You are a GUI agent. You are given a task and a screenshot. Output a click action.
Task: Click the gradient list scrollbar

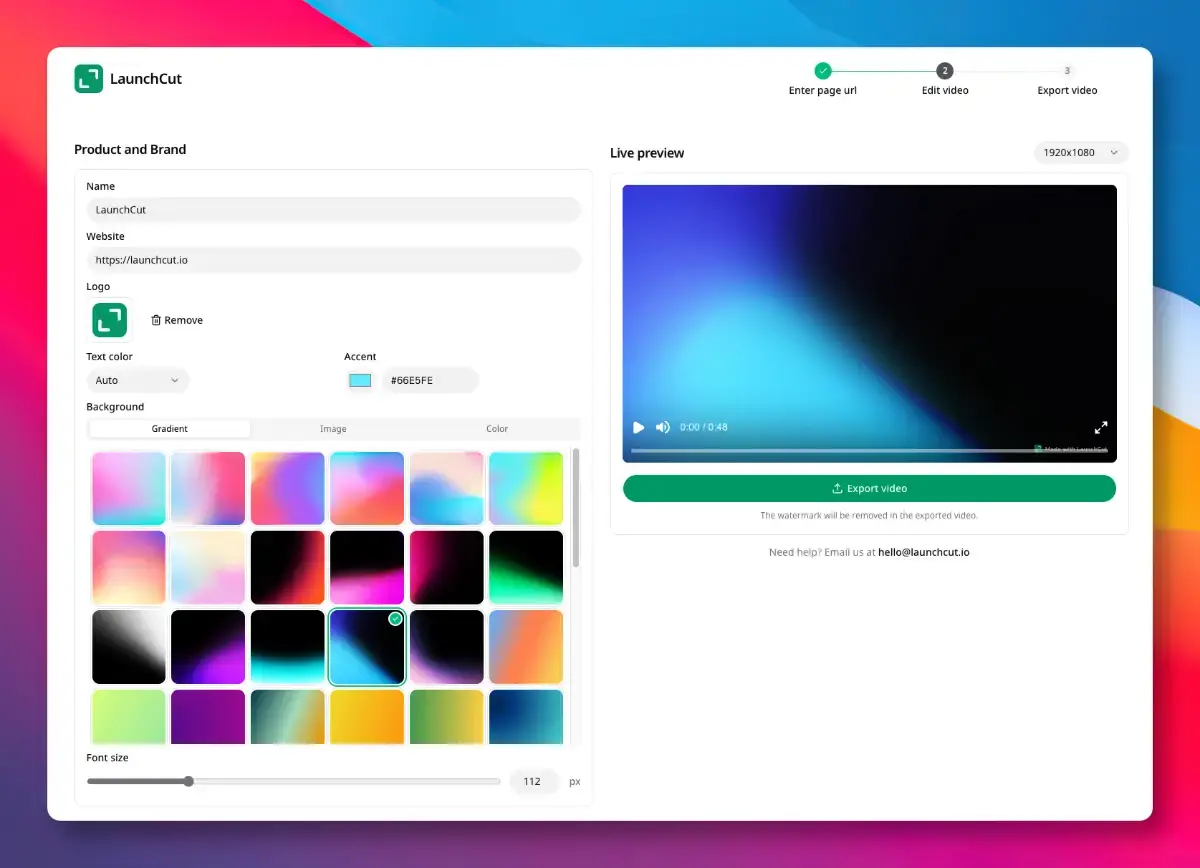pos(575,507)
